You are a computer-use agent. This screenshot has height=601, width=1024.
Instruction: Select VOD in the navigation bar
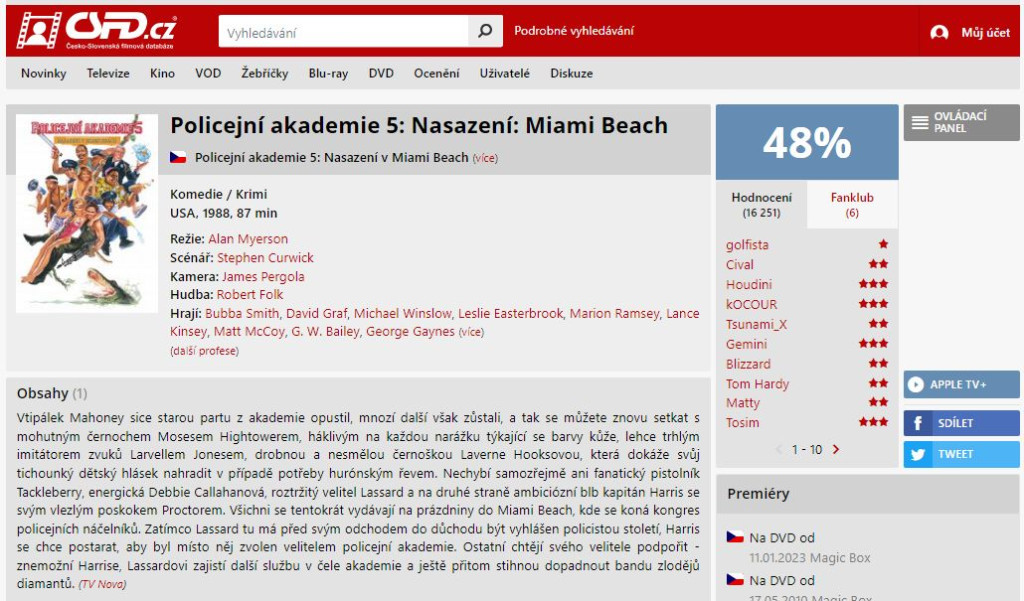point(208,73)
